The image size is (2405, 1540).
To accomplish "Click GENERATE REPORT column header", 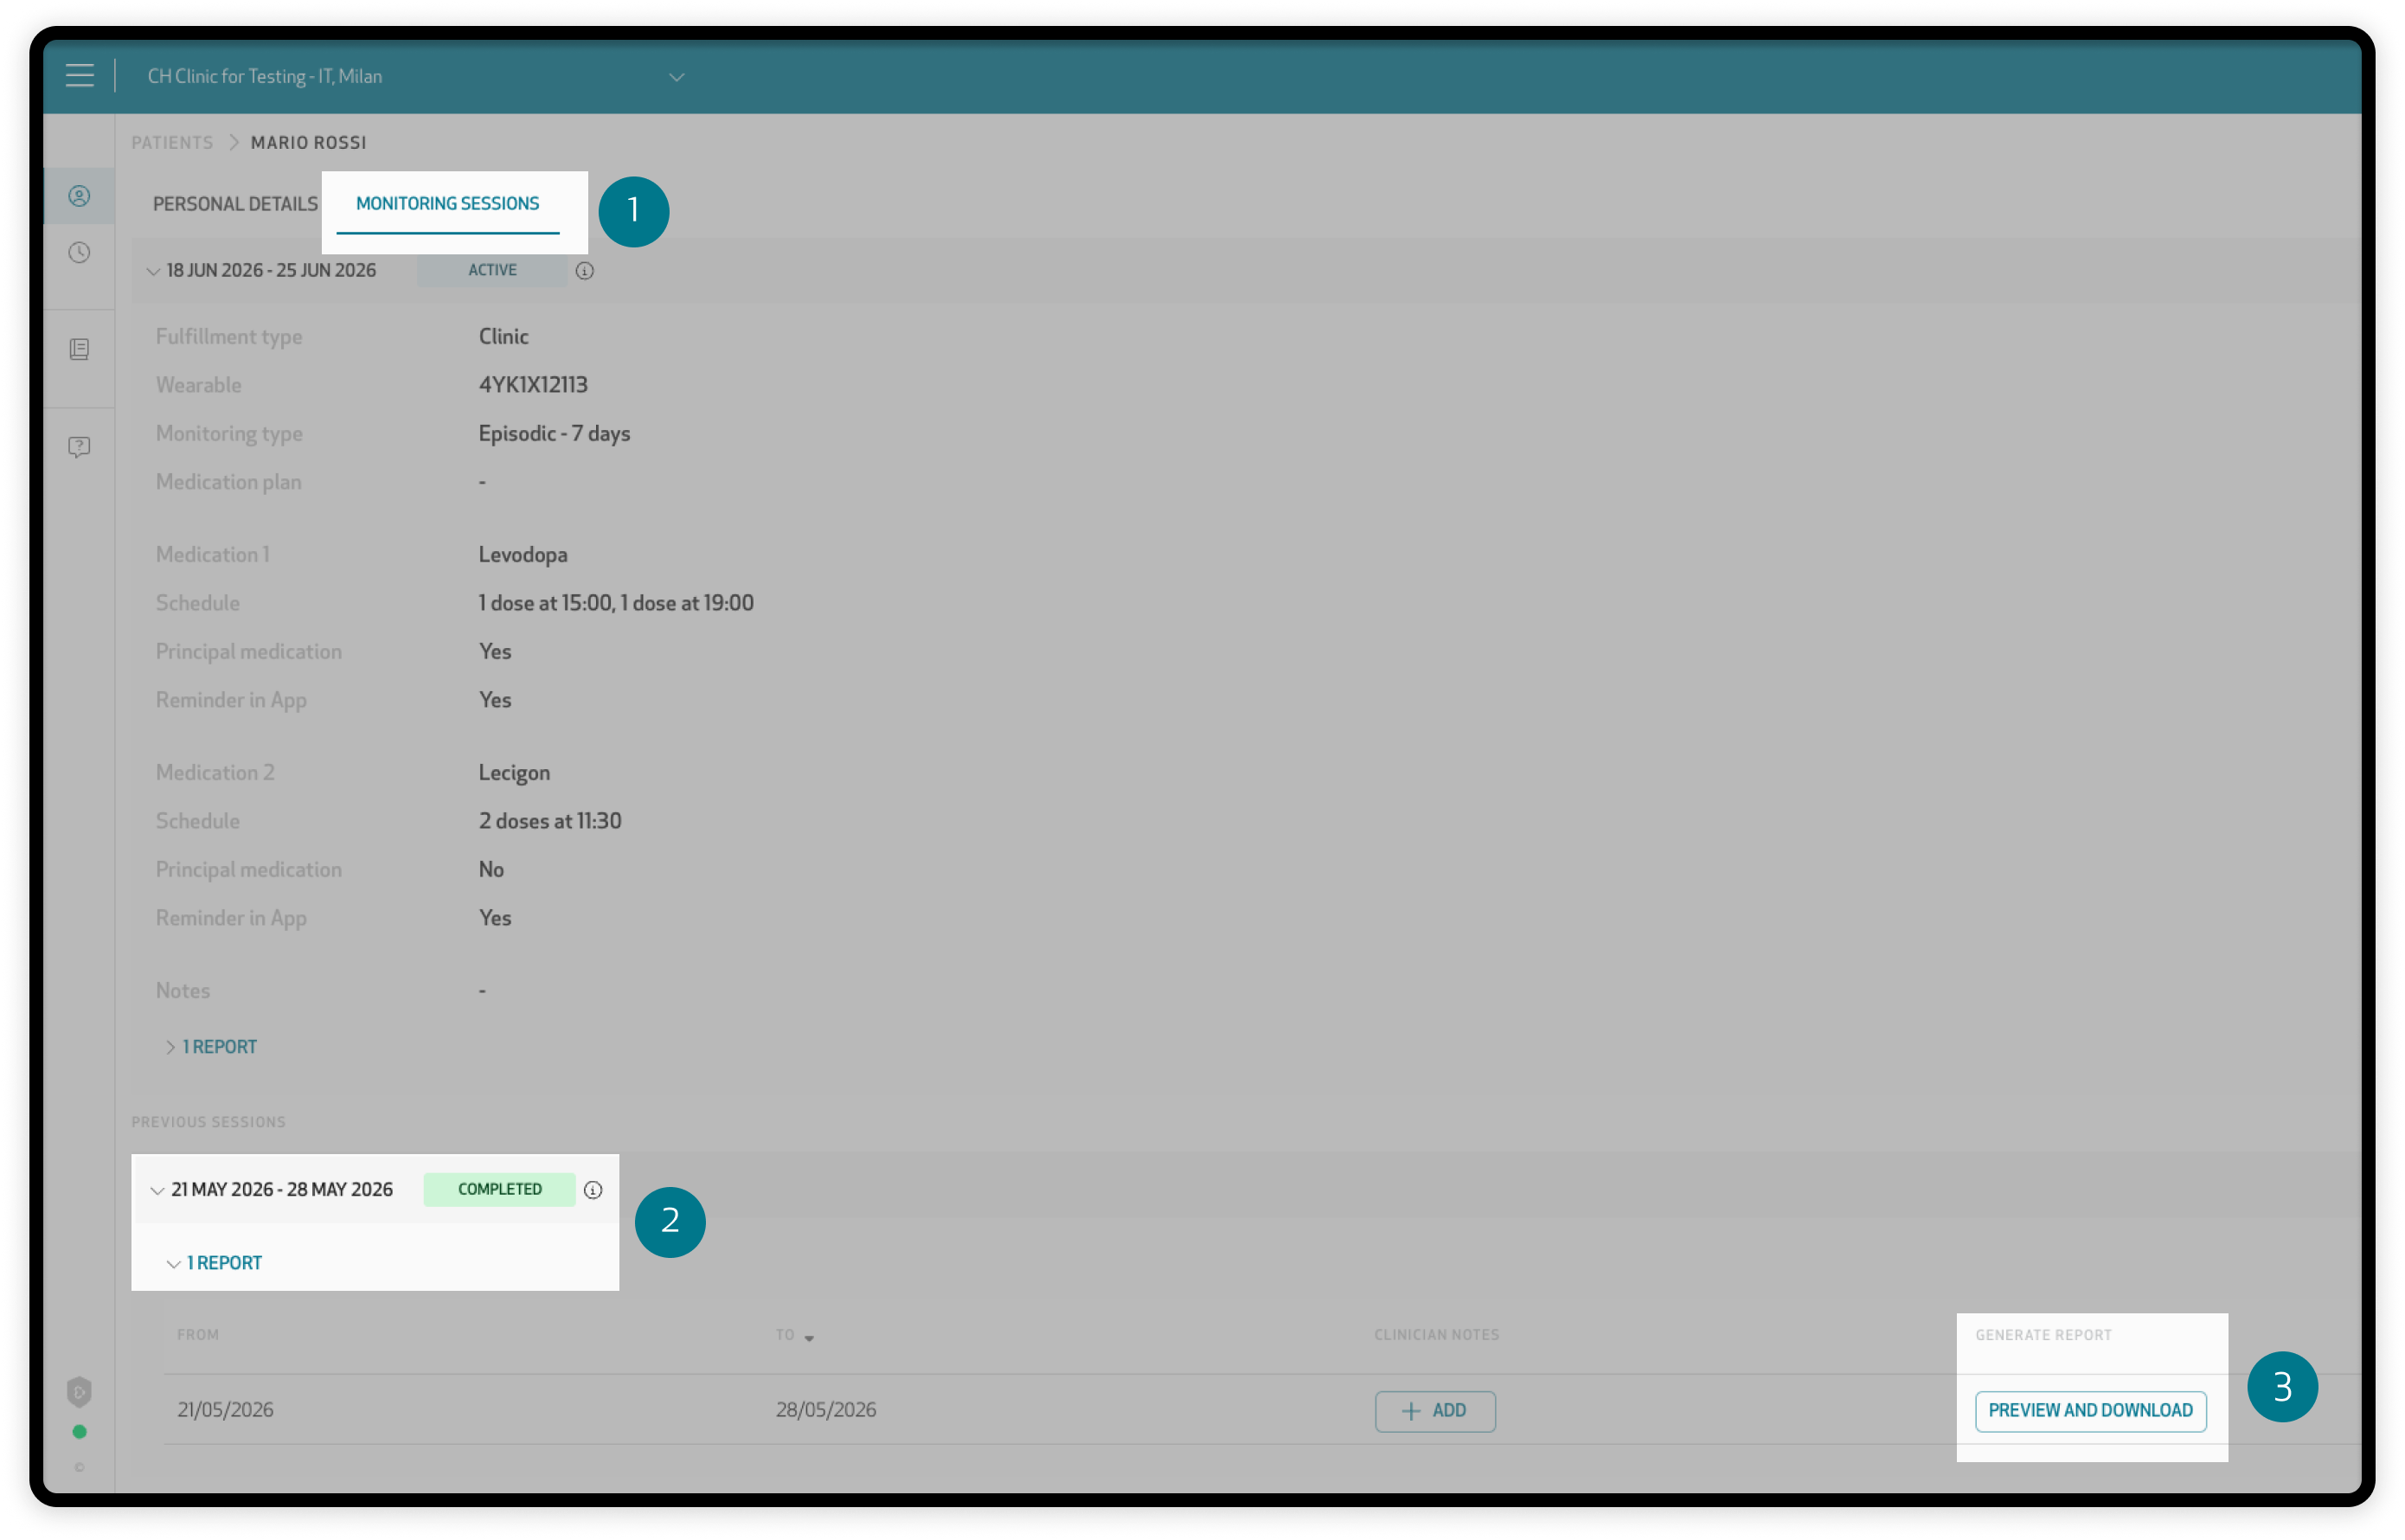I will coord(2043,1335).
